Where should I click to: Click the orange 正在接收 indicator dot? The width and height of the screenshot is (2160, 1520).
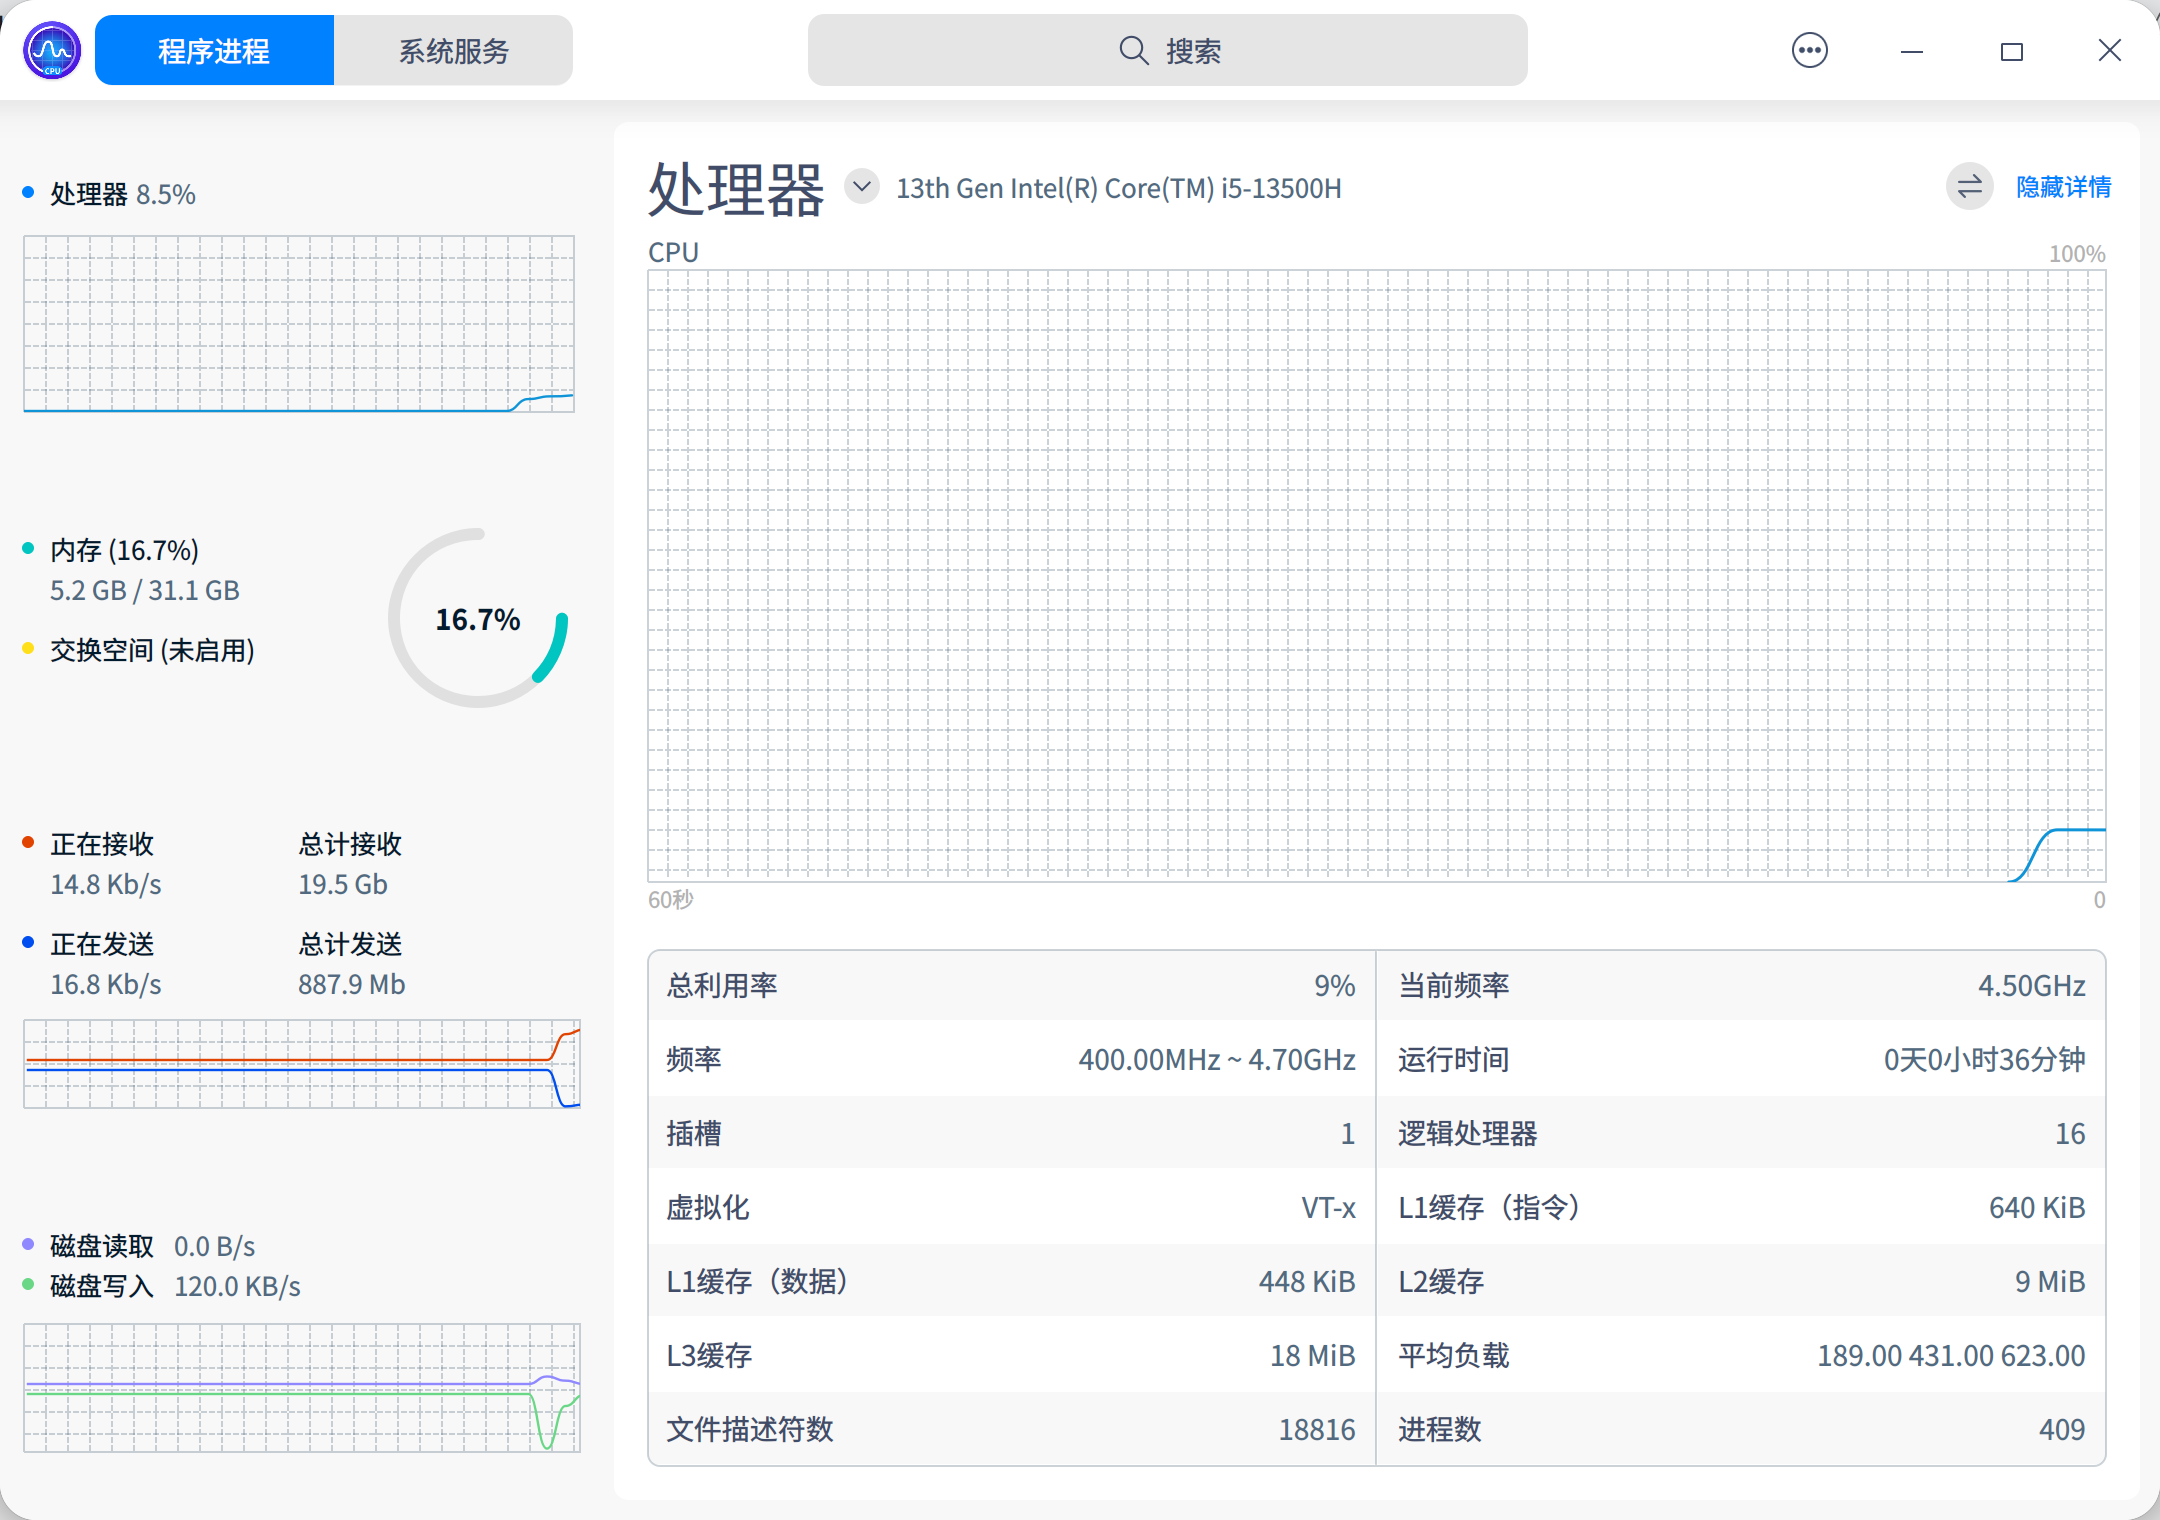tap(28, 843)
